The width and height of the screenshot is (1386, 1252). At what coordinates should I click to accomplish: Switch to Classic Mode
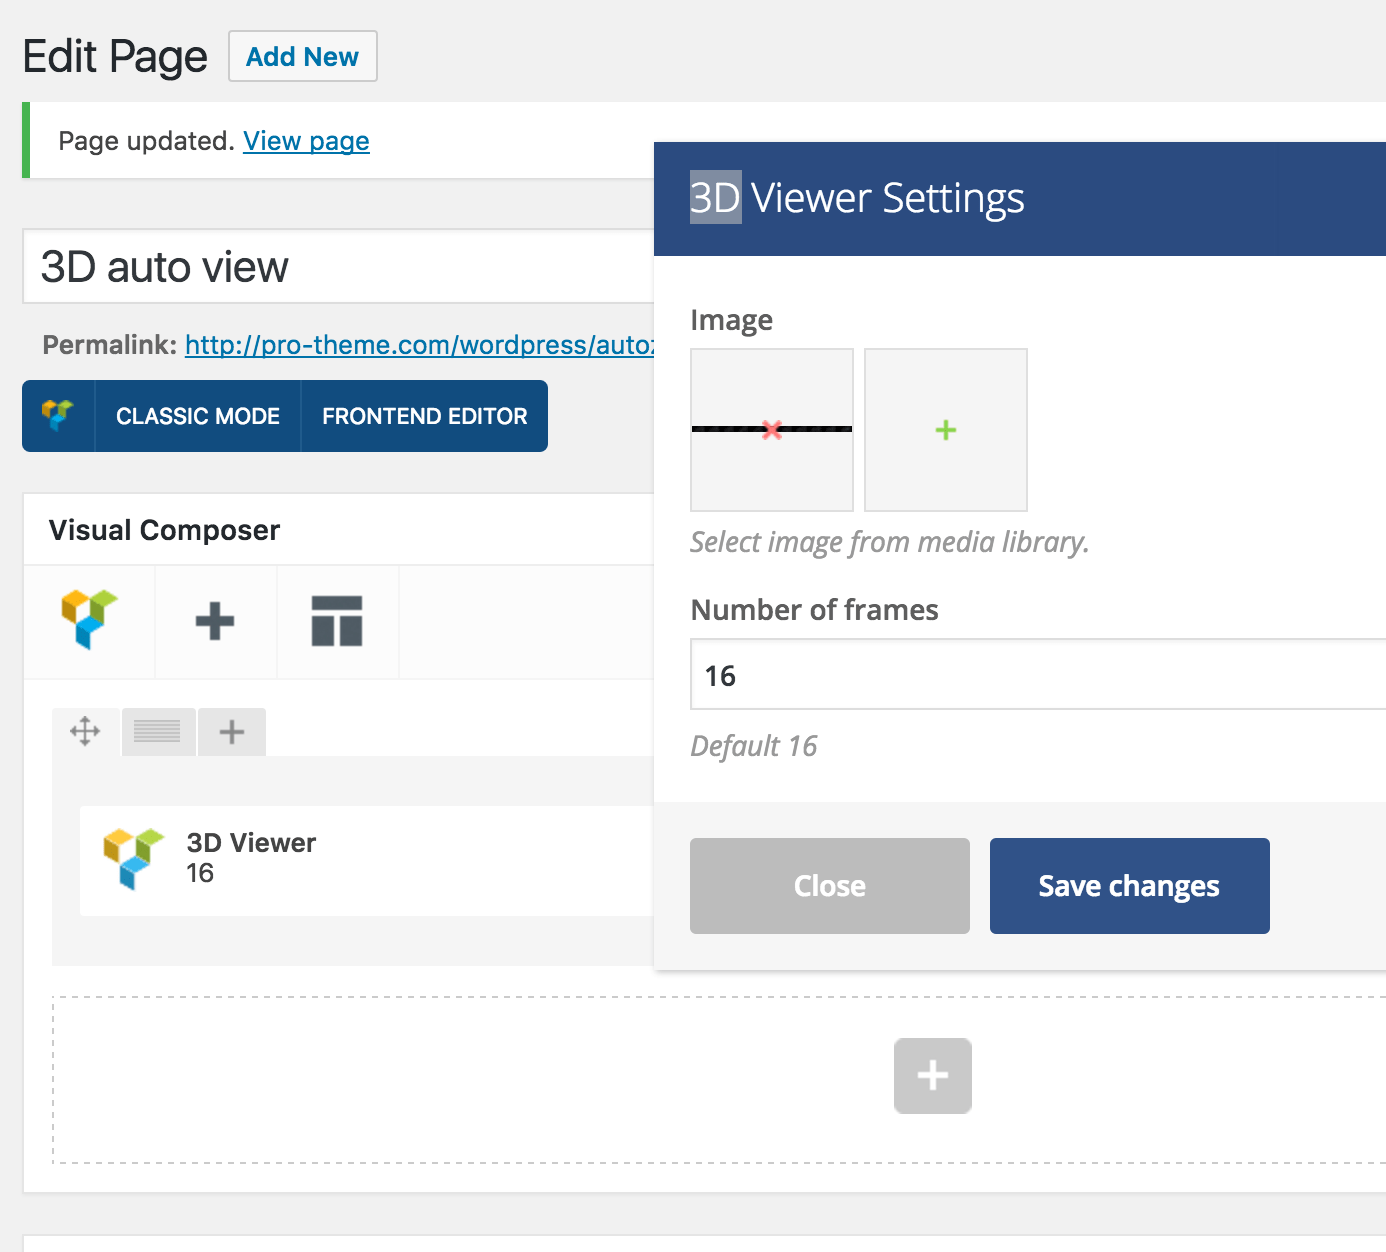(198, 416)
